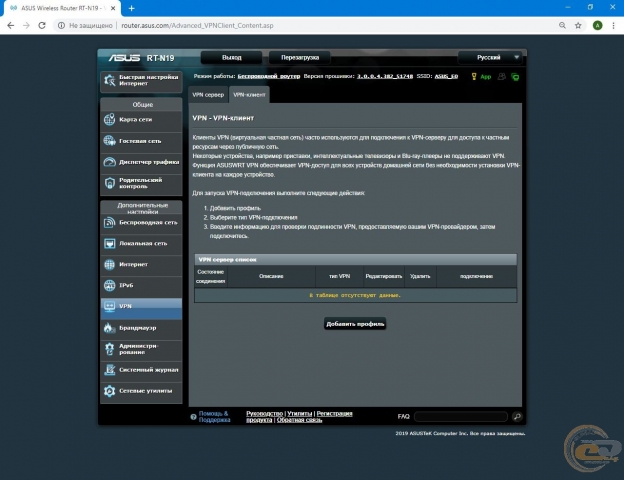Image resolution: width=624 pixels, height=480 pixels.
Task: Click the empty table message text
Action: pyautogui.click(x=355, y=295)
